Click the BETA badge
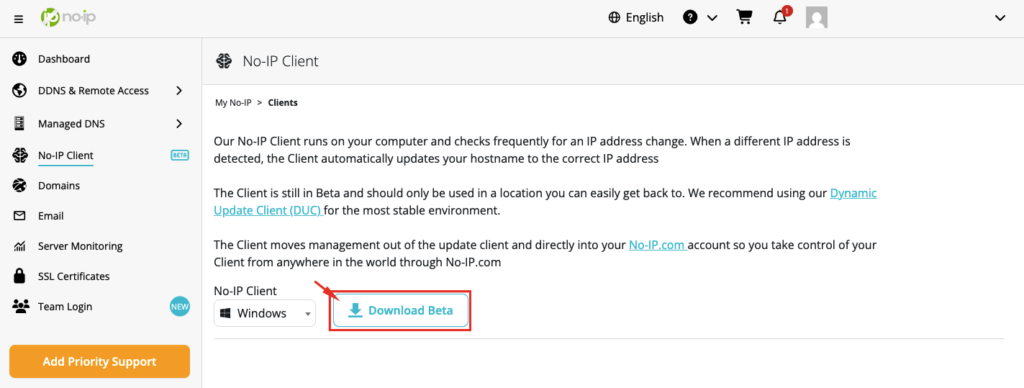Viewport: 1024px width, 388px height. (x=180, y=155)
